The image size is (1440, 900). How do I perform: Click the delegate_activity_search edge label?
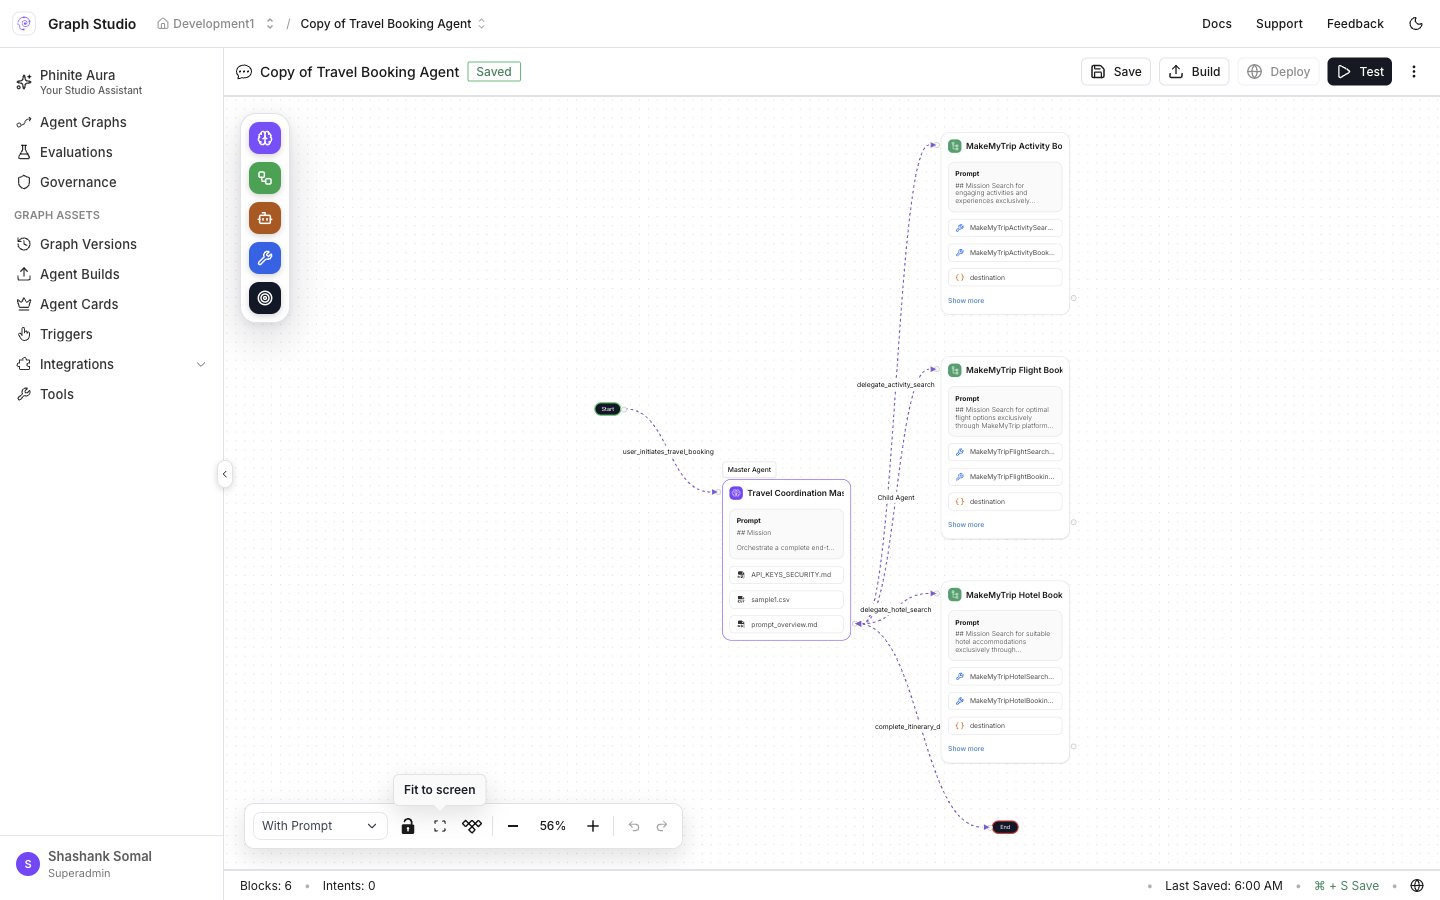pyautogui.click(x=896, y=385)
